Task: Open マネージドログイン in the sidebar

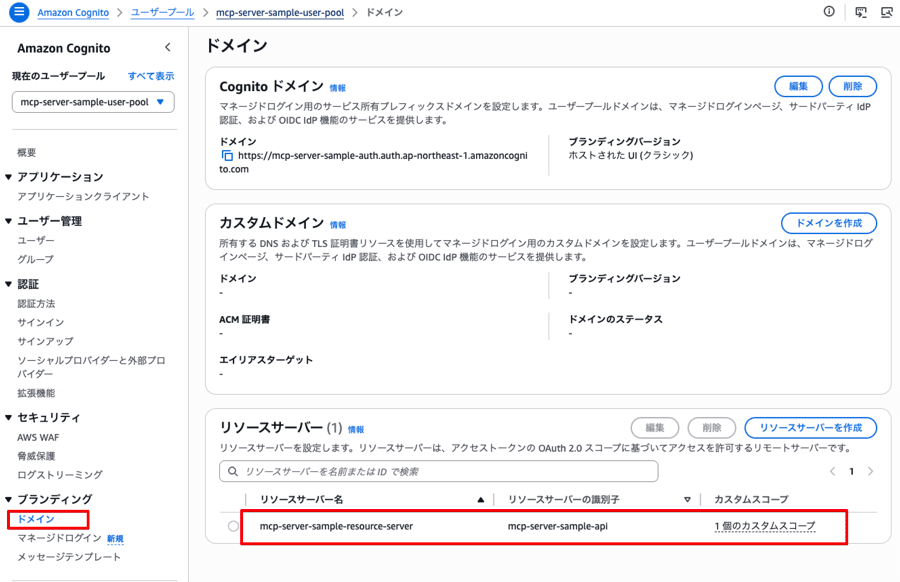Action: point(59,538)
